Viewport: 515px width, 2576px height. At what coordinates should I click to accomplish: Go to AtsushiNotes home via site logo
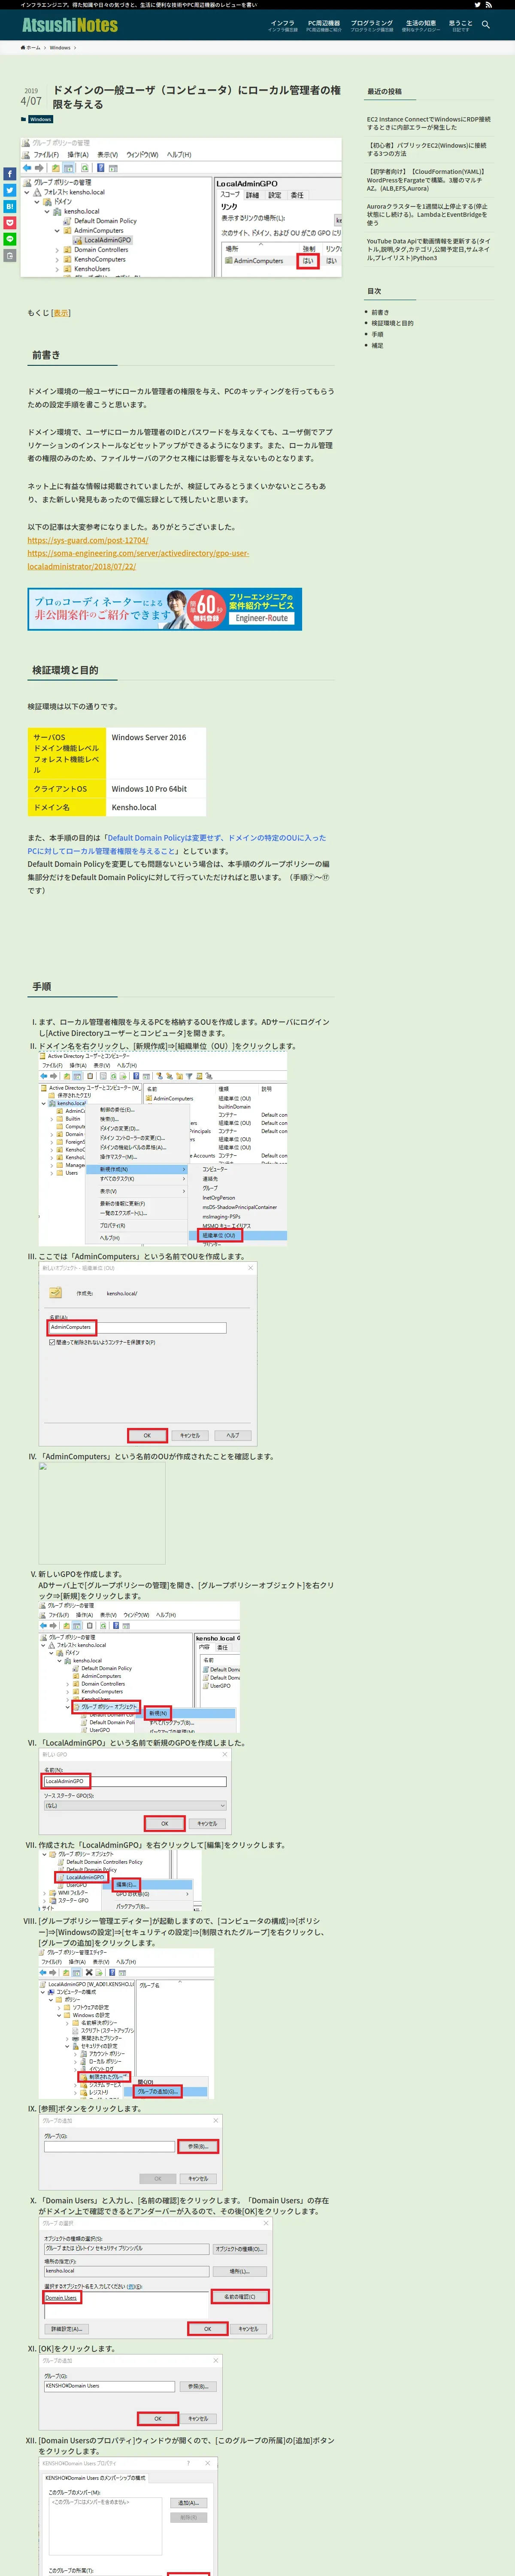click(x=70, y=25)
